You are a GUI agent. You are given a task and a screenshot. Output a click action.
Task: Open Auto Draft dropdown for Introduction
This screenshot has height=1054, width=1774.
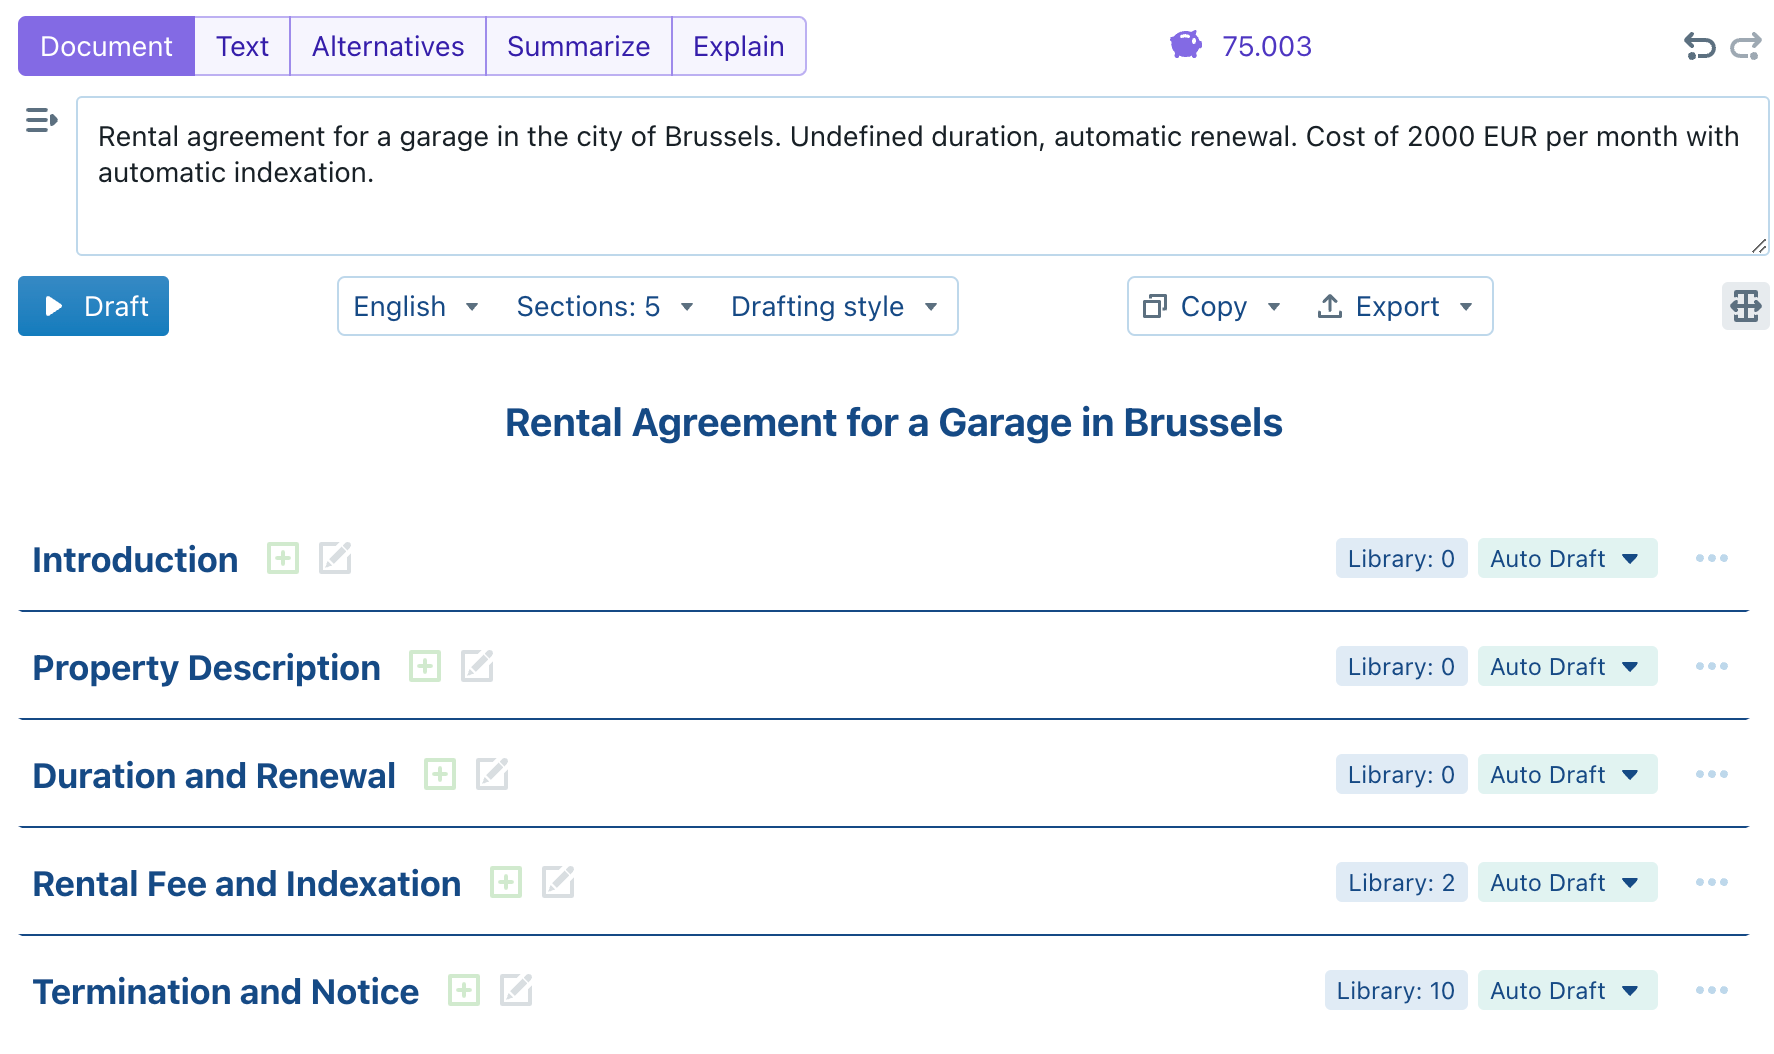pos(1566,558)
